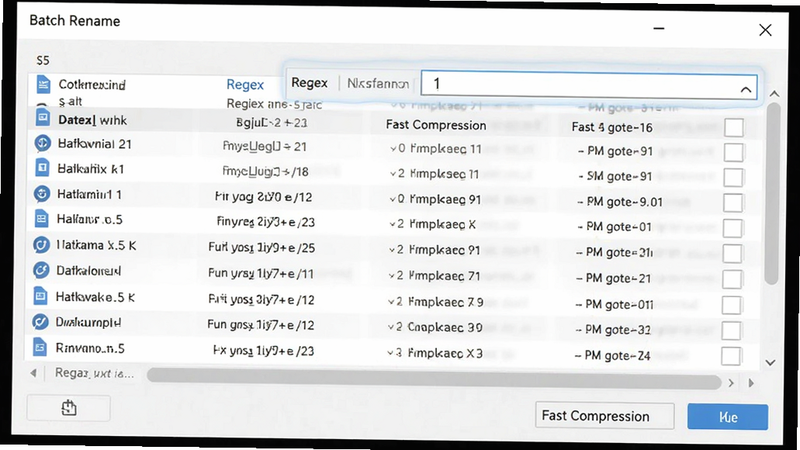Click the export icon button at bottom left

click(x=69, y=408)
